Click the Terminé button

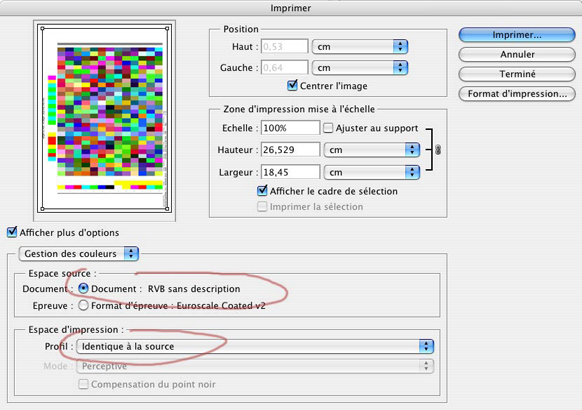pyautogui.click(x=517, y=74)
